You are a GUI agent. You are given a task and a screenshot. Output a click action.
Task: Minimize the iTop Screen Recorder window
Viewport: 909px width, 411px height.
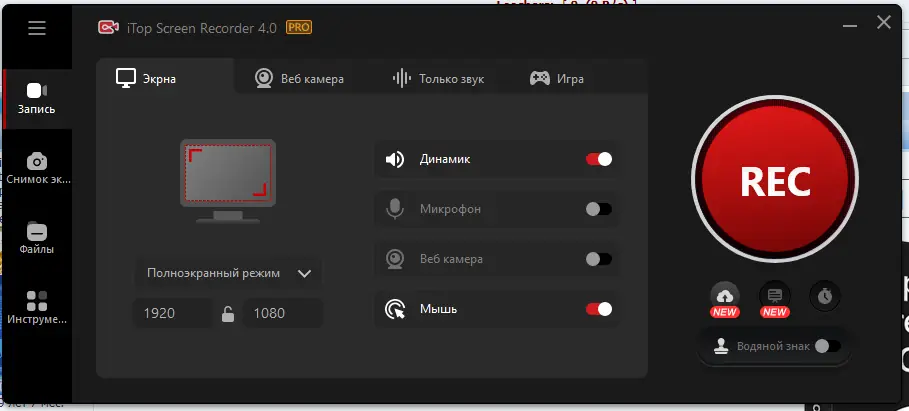(x=850, y=24)
